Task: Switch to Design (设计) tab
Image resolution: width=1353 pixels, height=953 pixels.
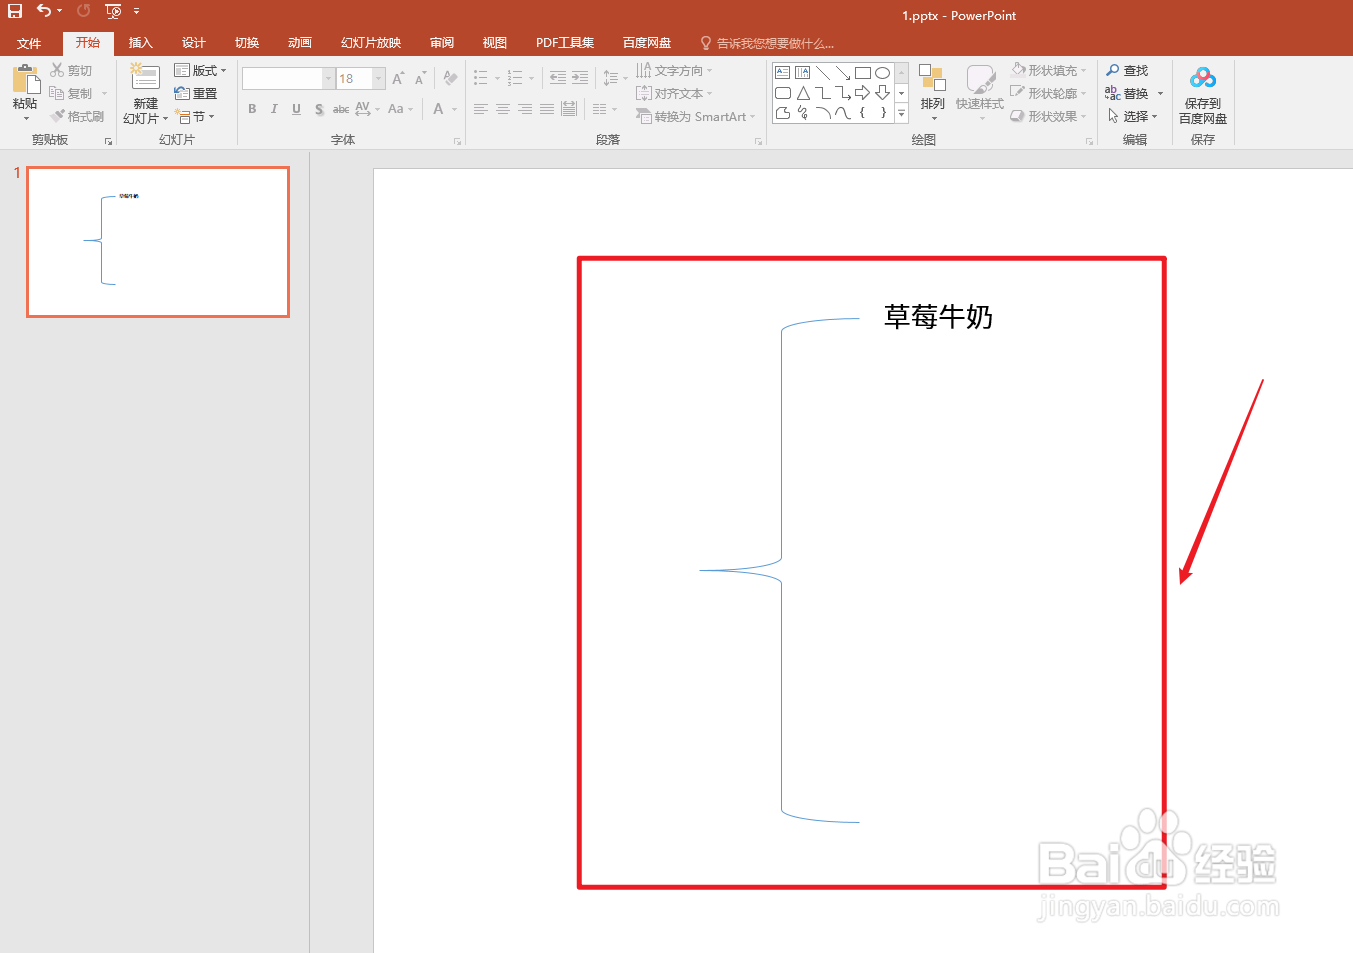Action: pos(193,43)
